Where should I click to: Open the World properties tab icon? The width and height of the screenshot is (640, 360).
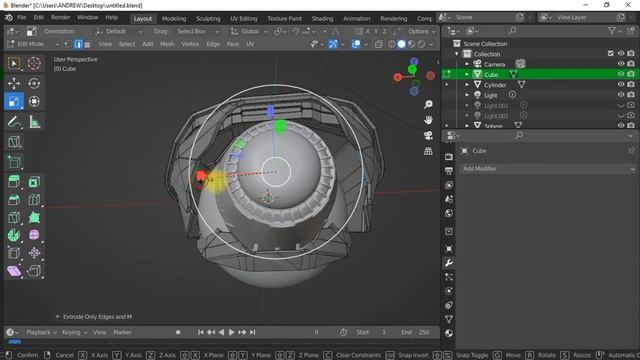pyautogui.click(x=449, y=213)
